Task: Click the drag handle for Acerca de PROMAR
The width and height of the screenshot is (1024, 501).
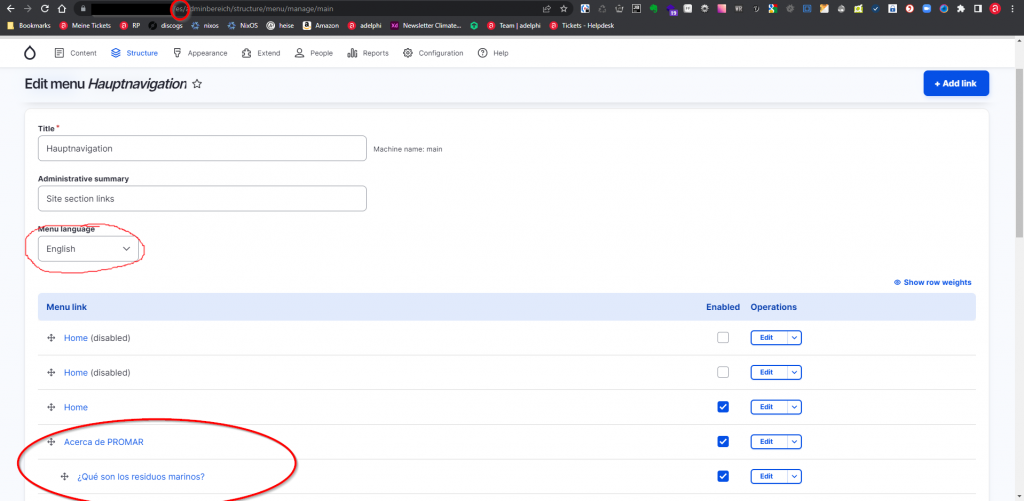Action: [50, 442]
